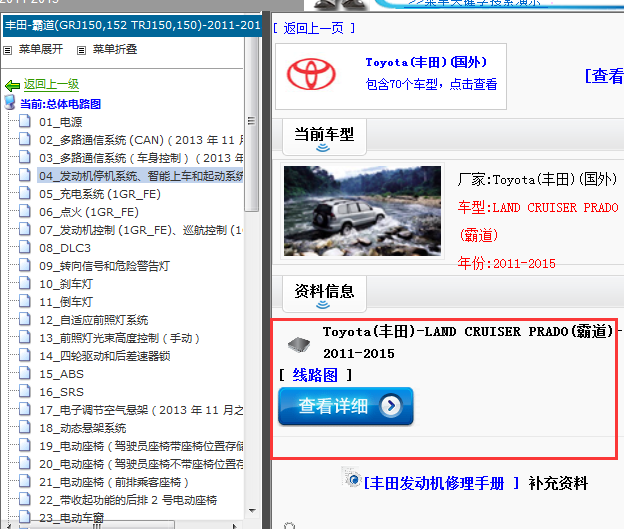Screen dimensions: 624x529
Task: Select 04_发动机停机系统 item
Action: 141,176
